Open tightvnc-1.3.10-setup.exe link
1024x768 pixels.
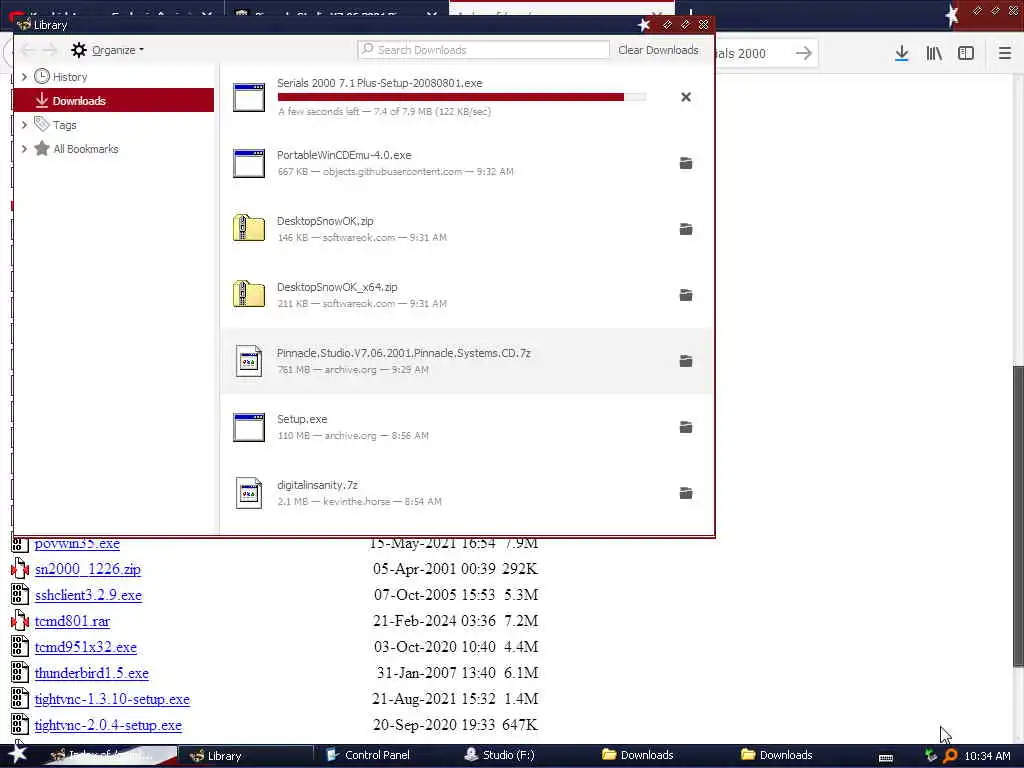click(x=112, y=699)
